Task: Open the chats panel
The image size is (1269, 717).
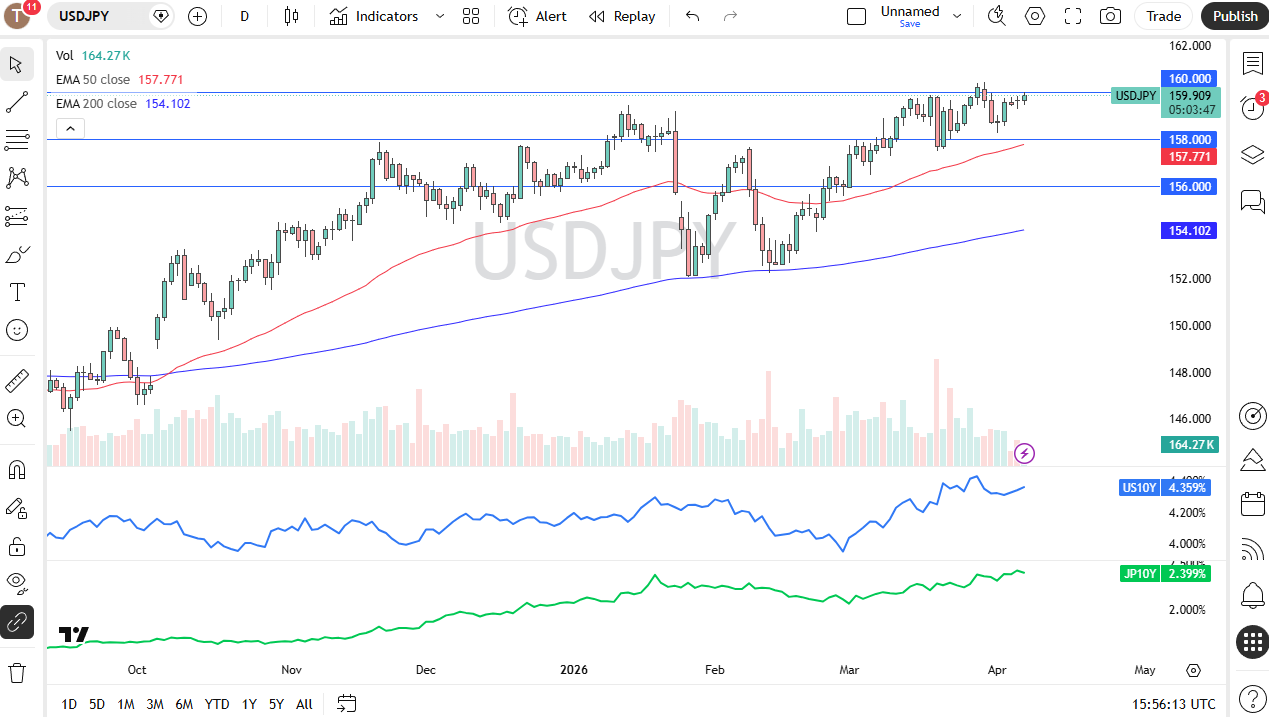Action: point(1252,201)
